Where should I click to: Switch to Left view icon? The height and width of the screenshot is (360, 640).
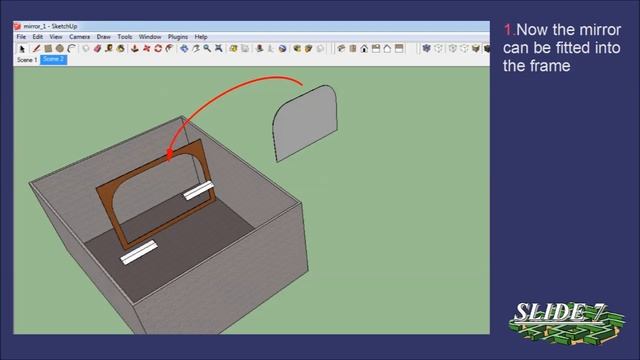pos(399,49)
